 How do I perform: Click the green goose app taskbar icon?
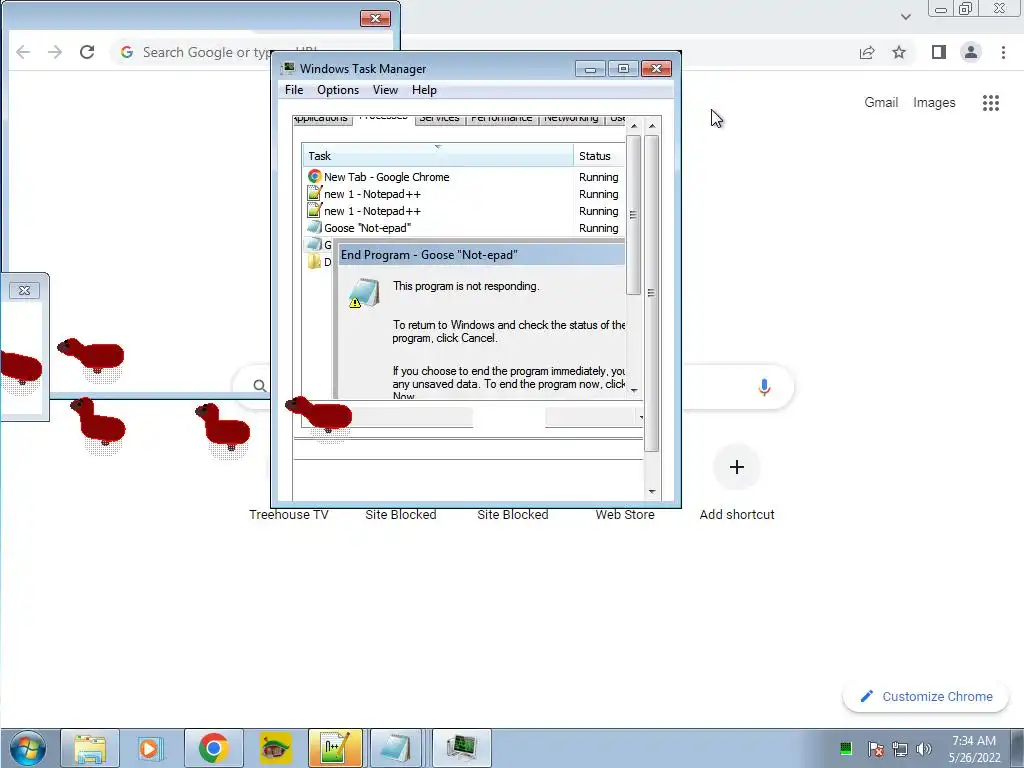click(275, 748)
